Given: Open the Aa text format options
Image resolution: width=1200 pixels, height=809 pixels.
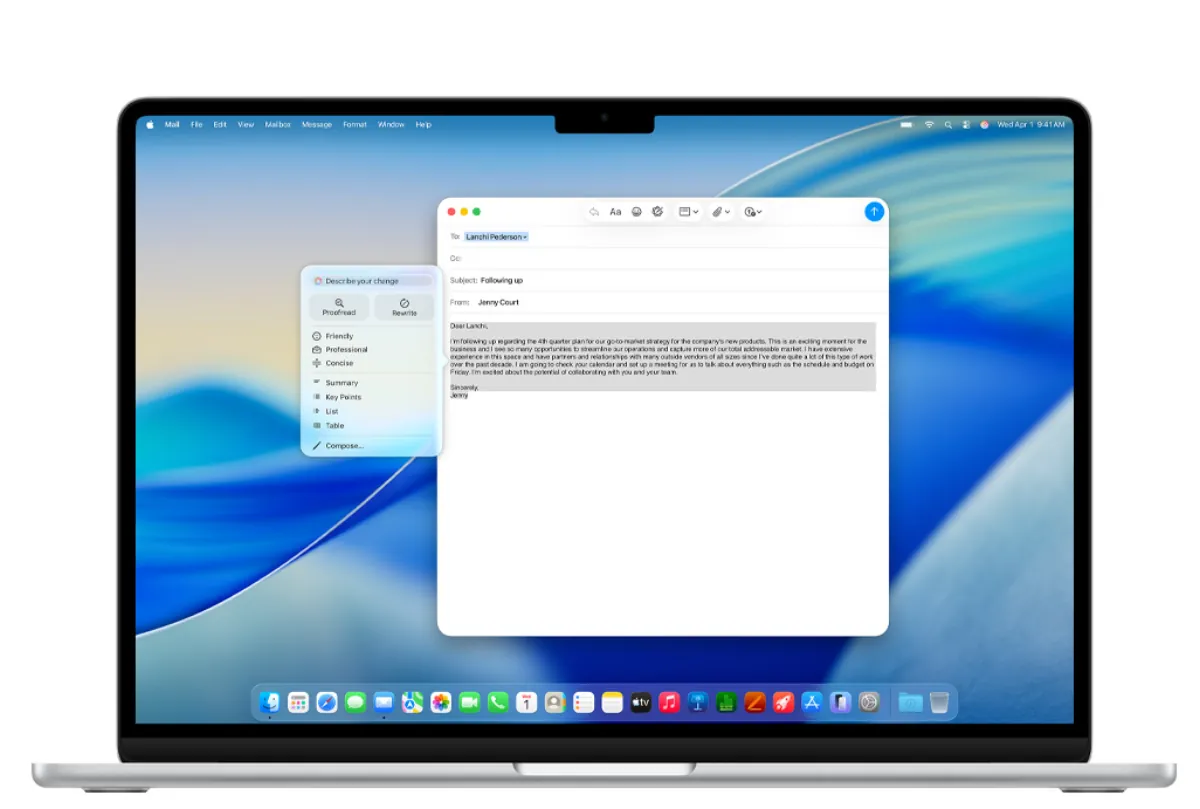Looking at the screenshot, I should 615,212.
